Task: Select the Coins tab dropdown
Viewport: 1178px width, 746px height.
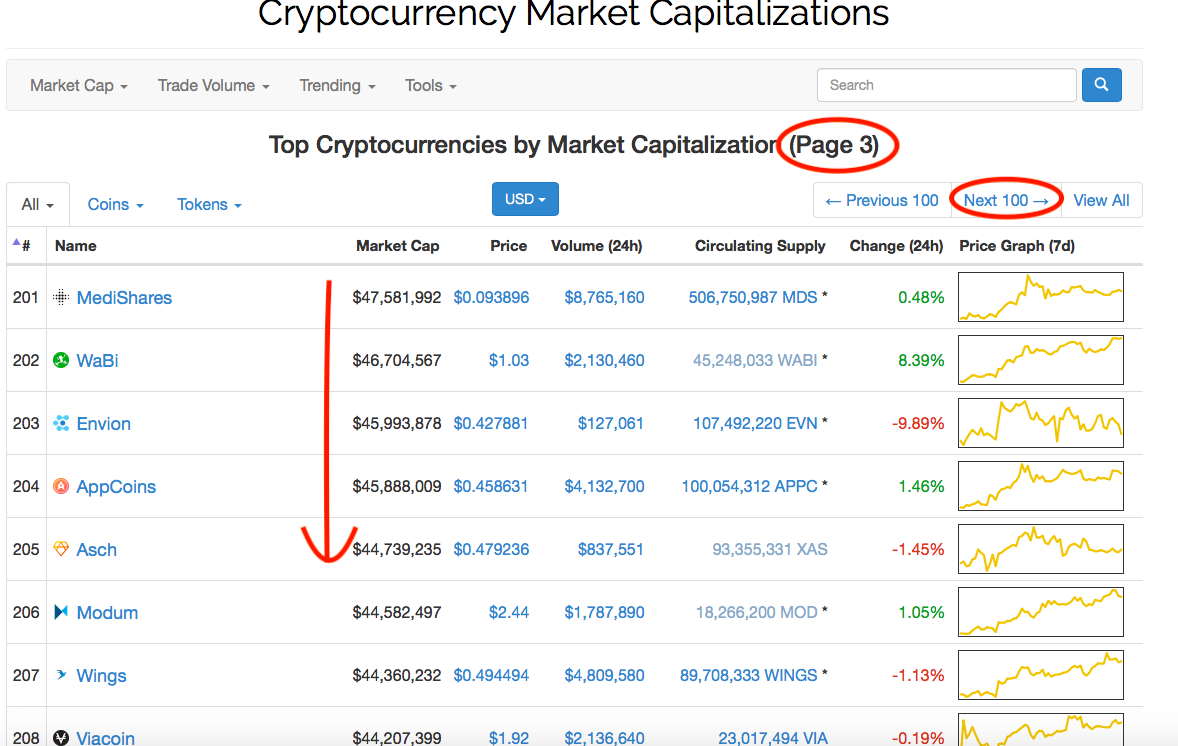Action: [x=116, y=204]
